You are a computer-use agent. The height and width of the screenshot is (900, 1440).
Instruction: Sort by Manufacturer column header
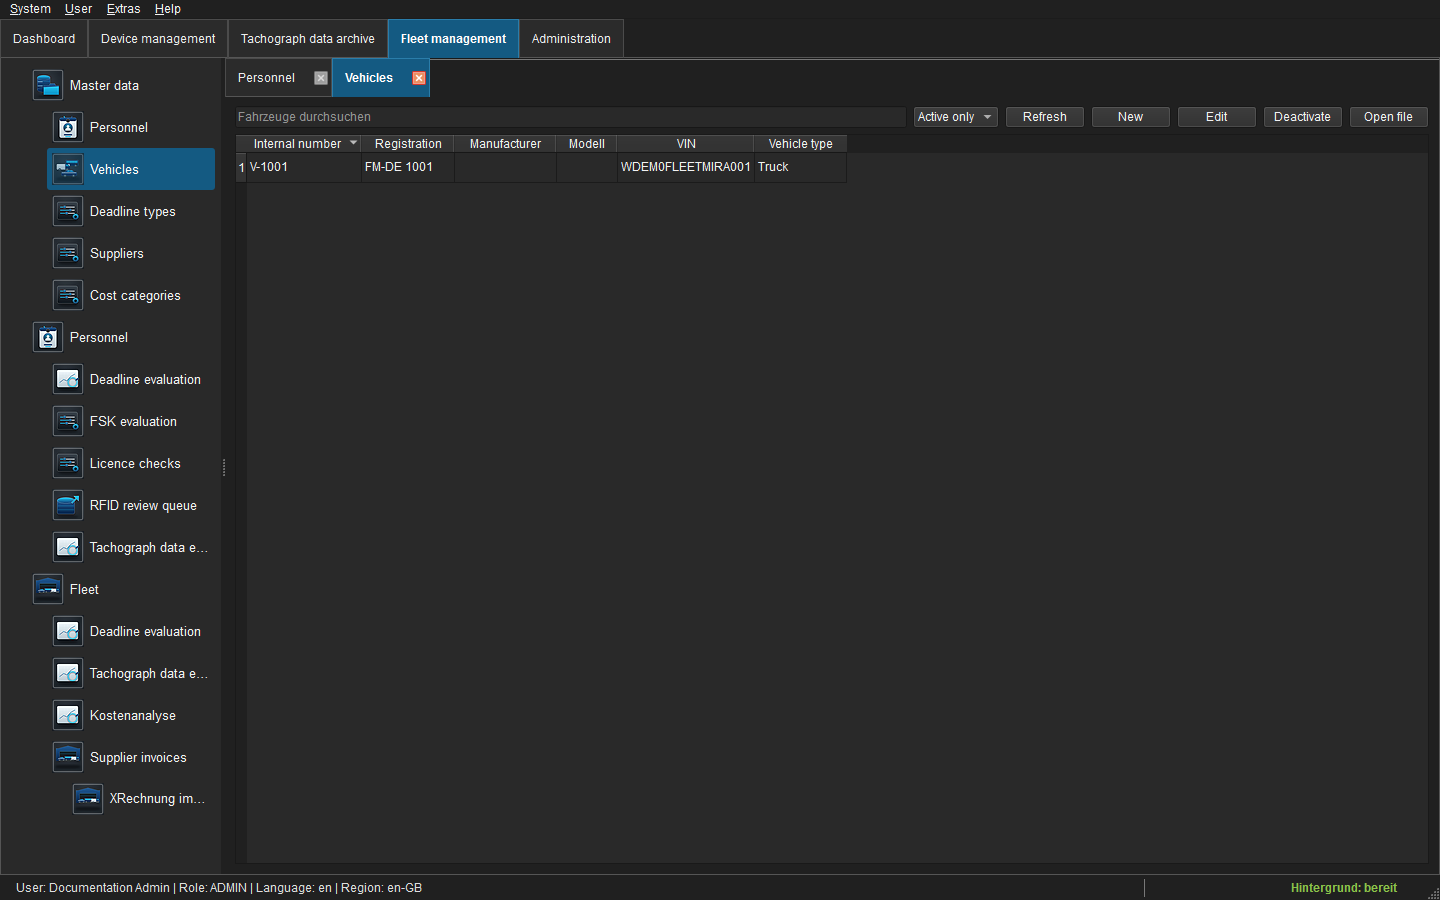pos(505,144)
